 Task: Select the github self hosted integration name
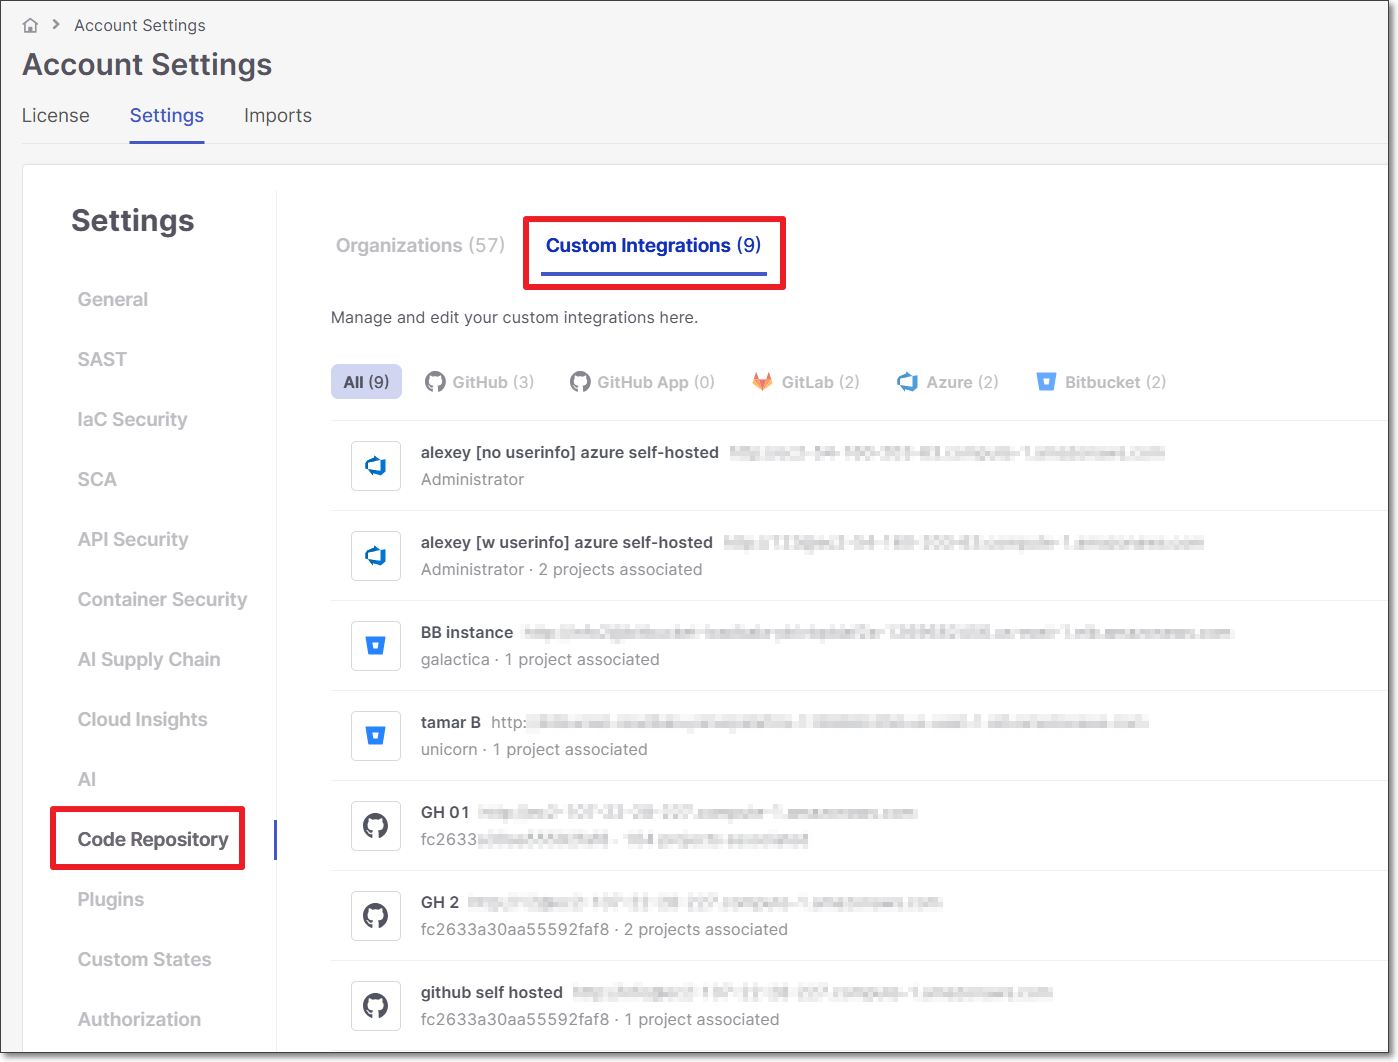492,993
